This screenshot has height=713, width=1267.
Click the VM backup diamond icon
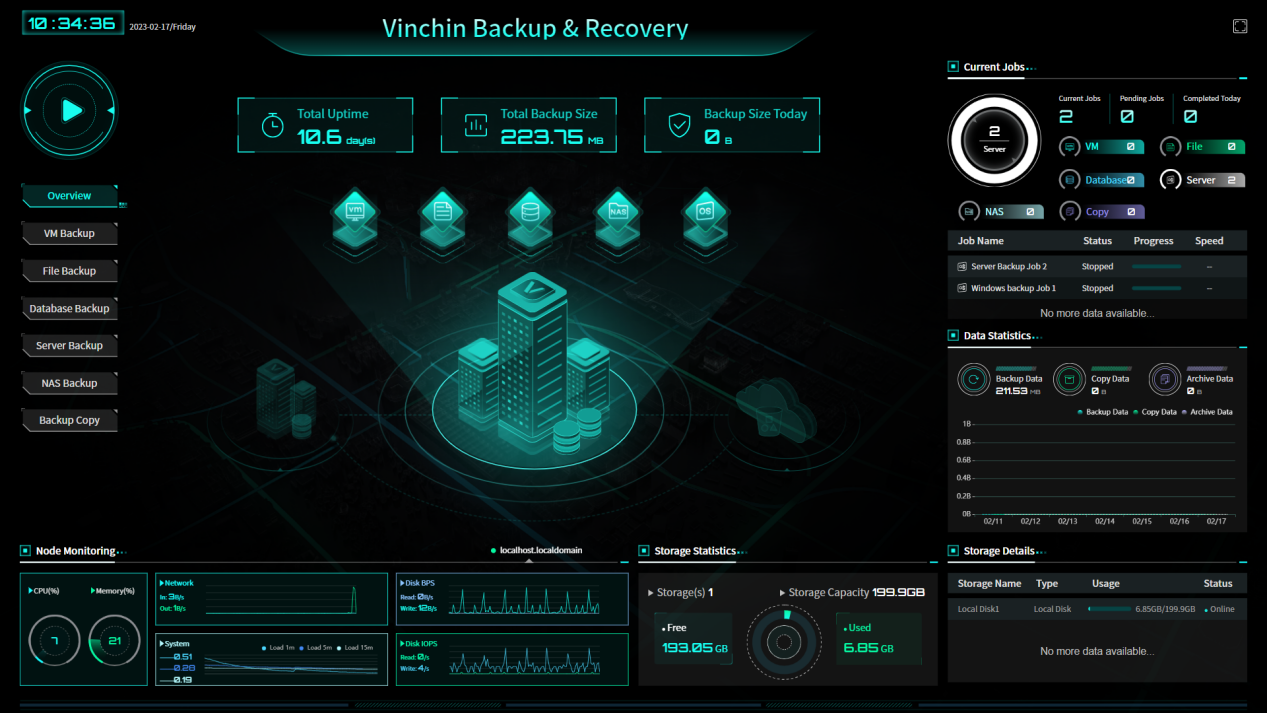pos(355,212)
